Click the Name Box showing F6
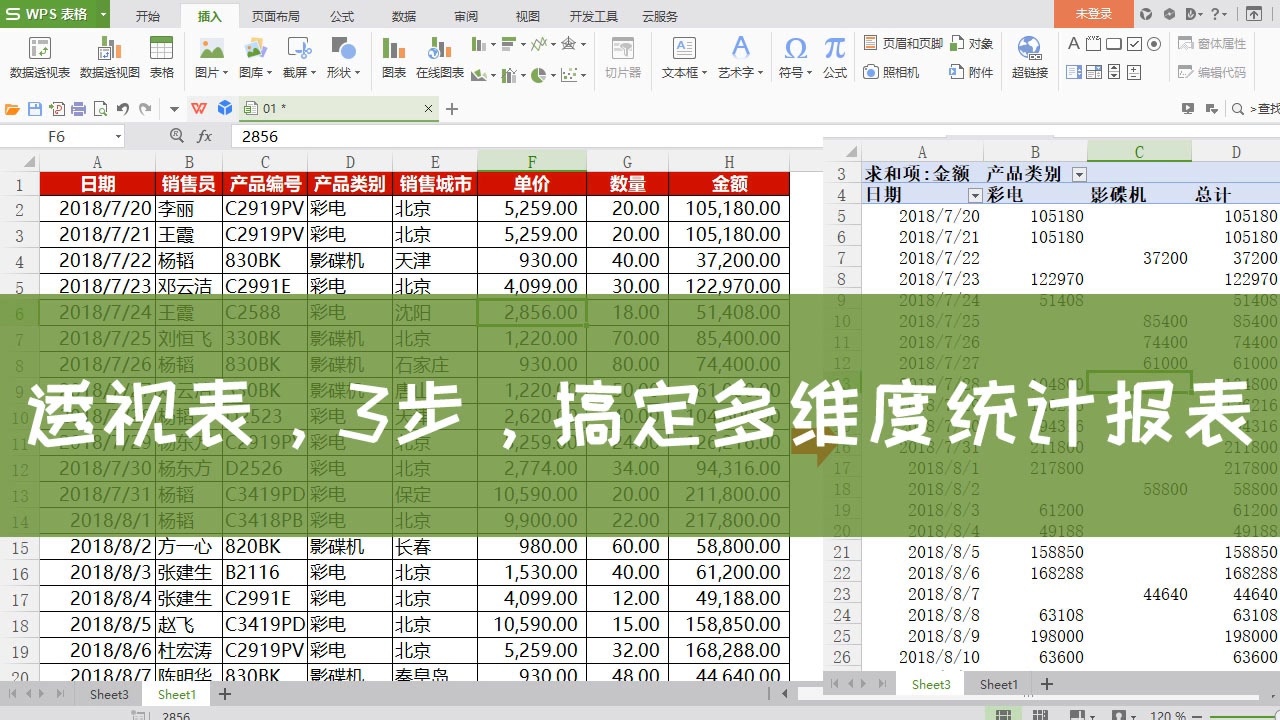 click(57, 136)
